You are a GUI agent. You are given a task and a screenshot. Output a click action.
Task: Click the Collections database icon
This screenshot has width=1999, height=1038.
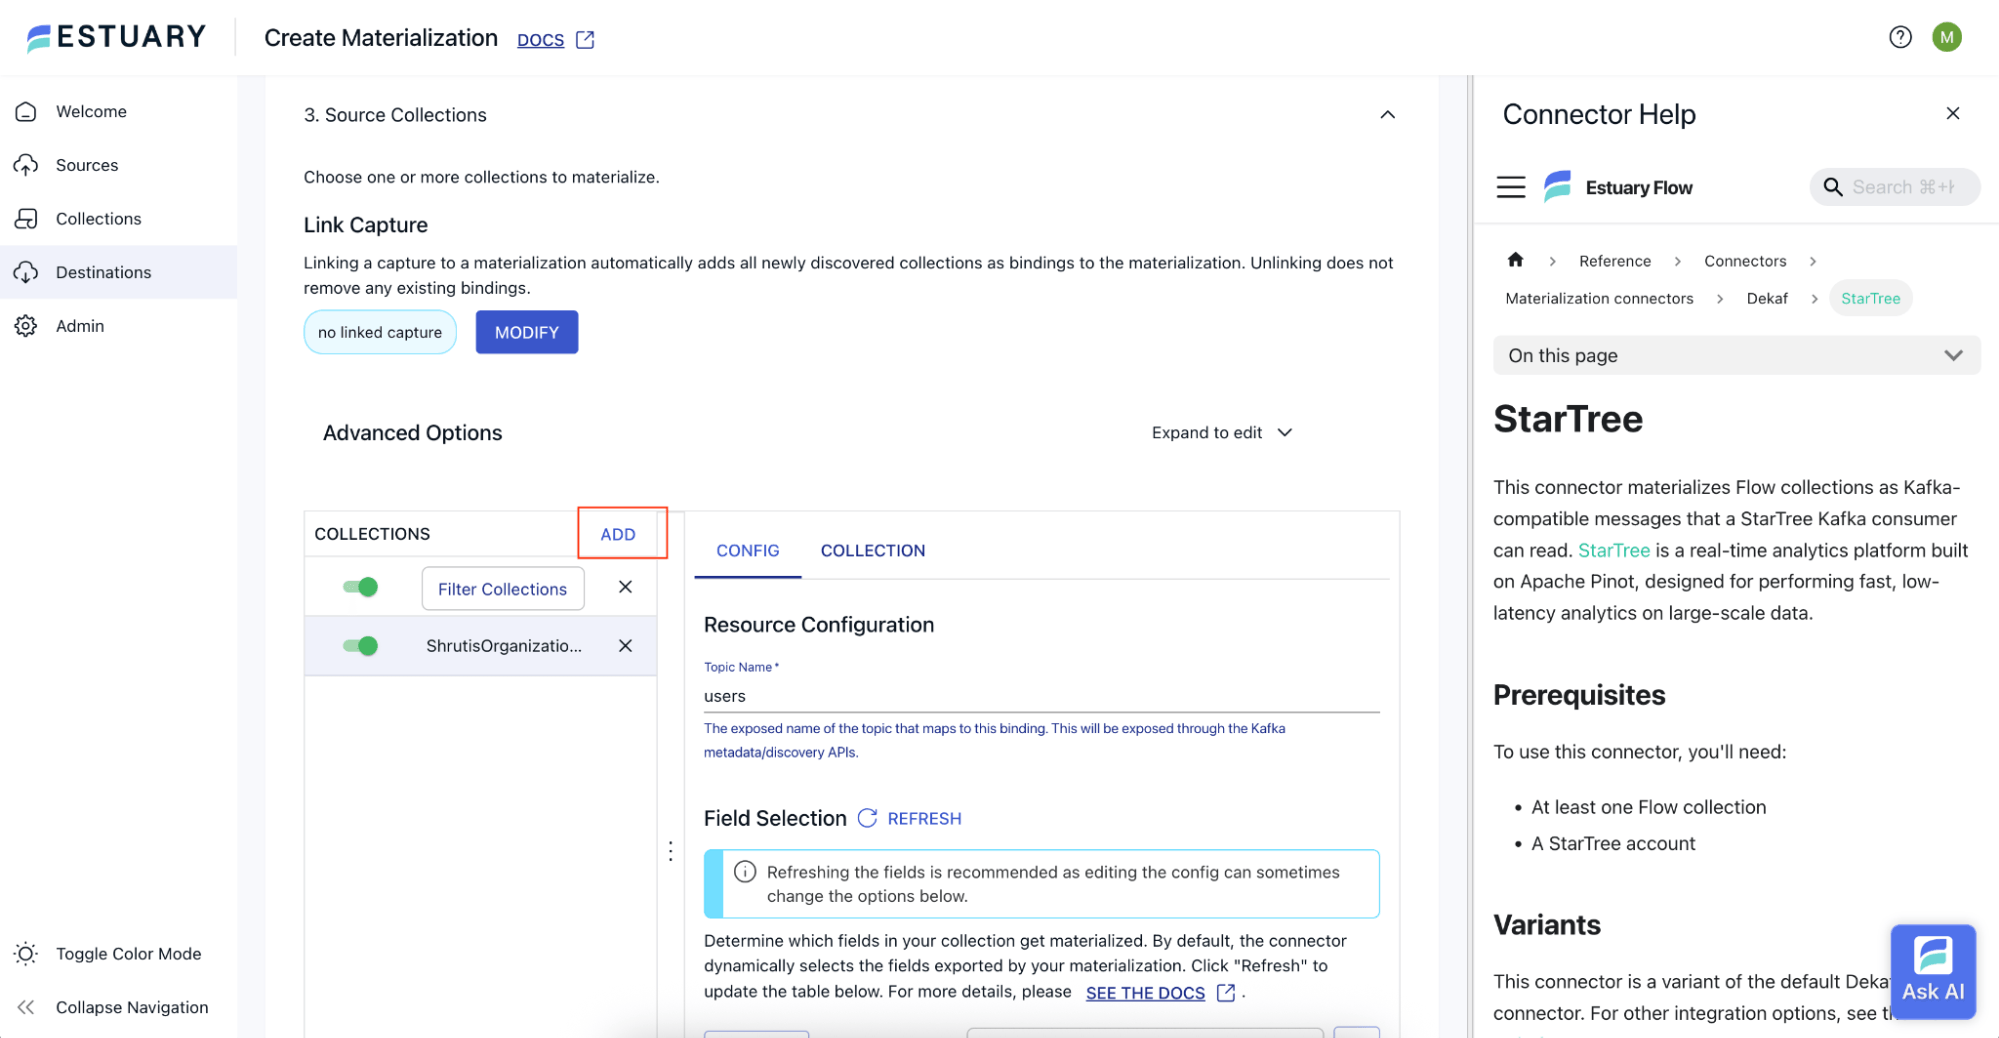(x=26, y=218)
